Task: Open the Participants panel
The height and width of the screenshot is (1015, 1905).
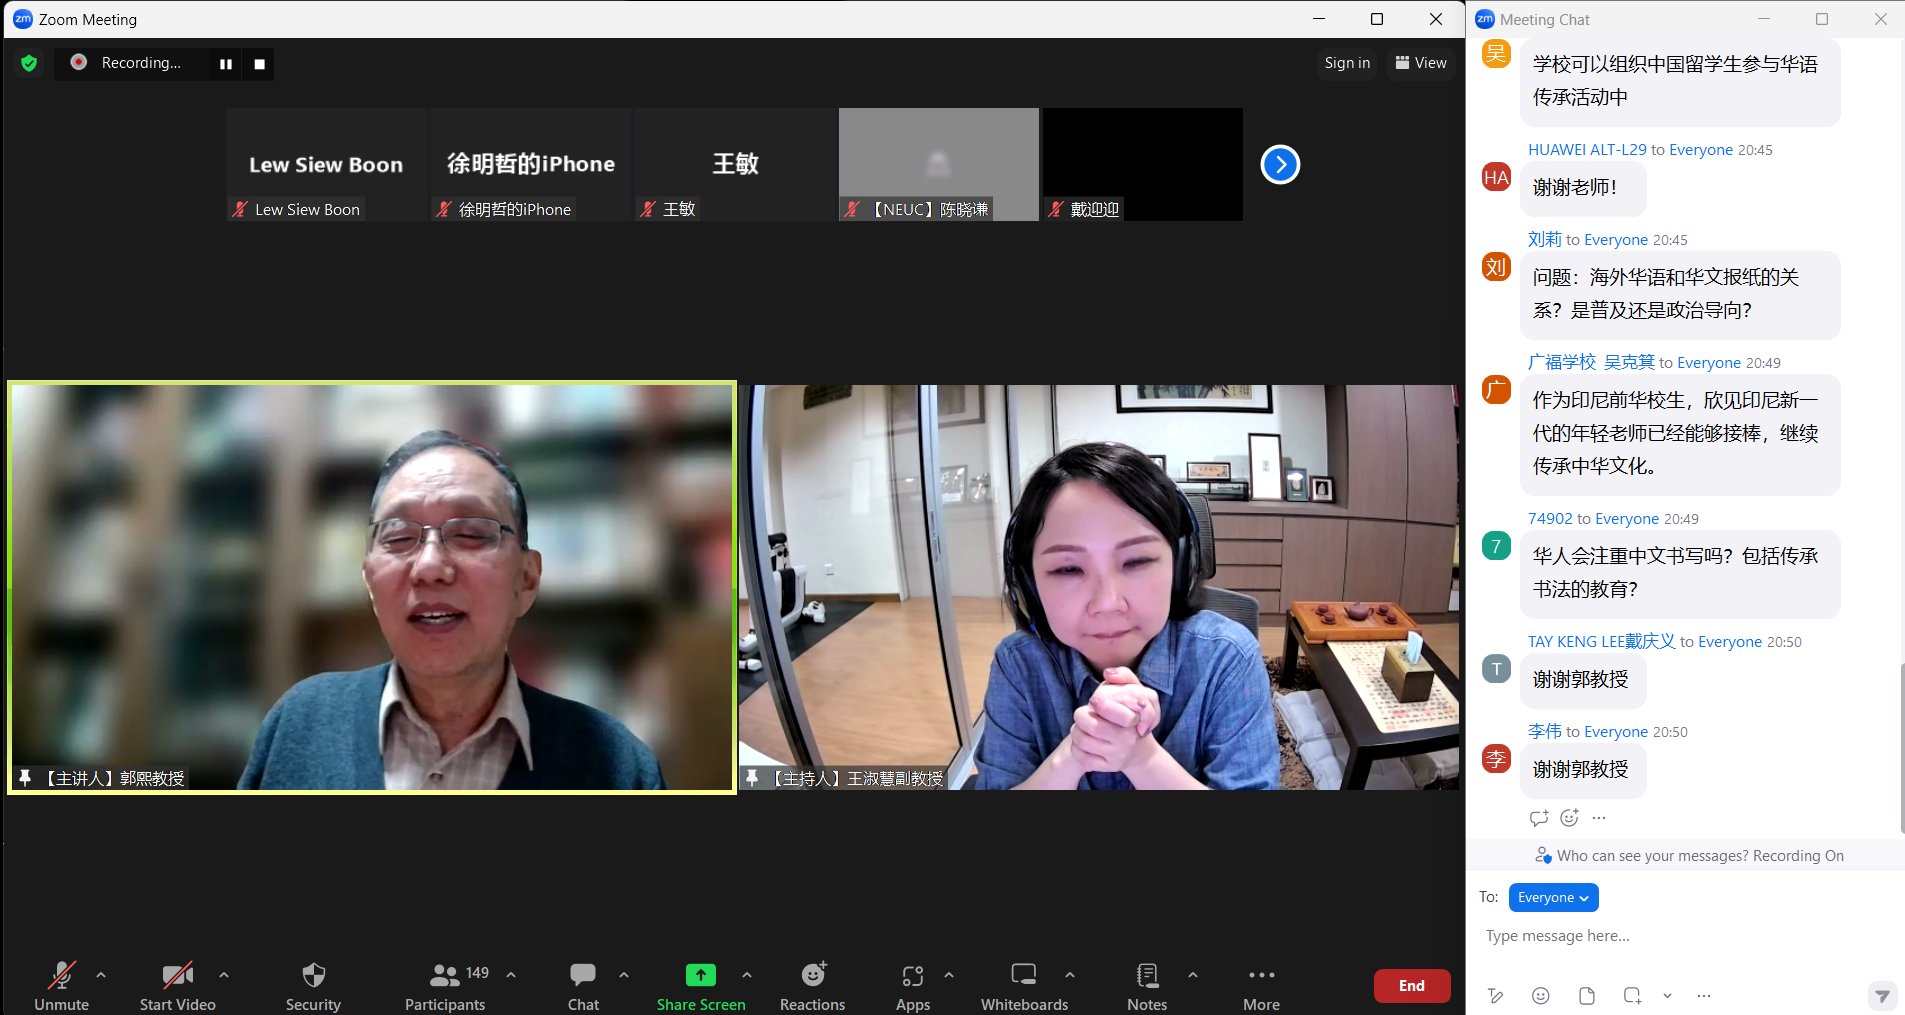Action: coord(445,986)
